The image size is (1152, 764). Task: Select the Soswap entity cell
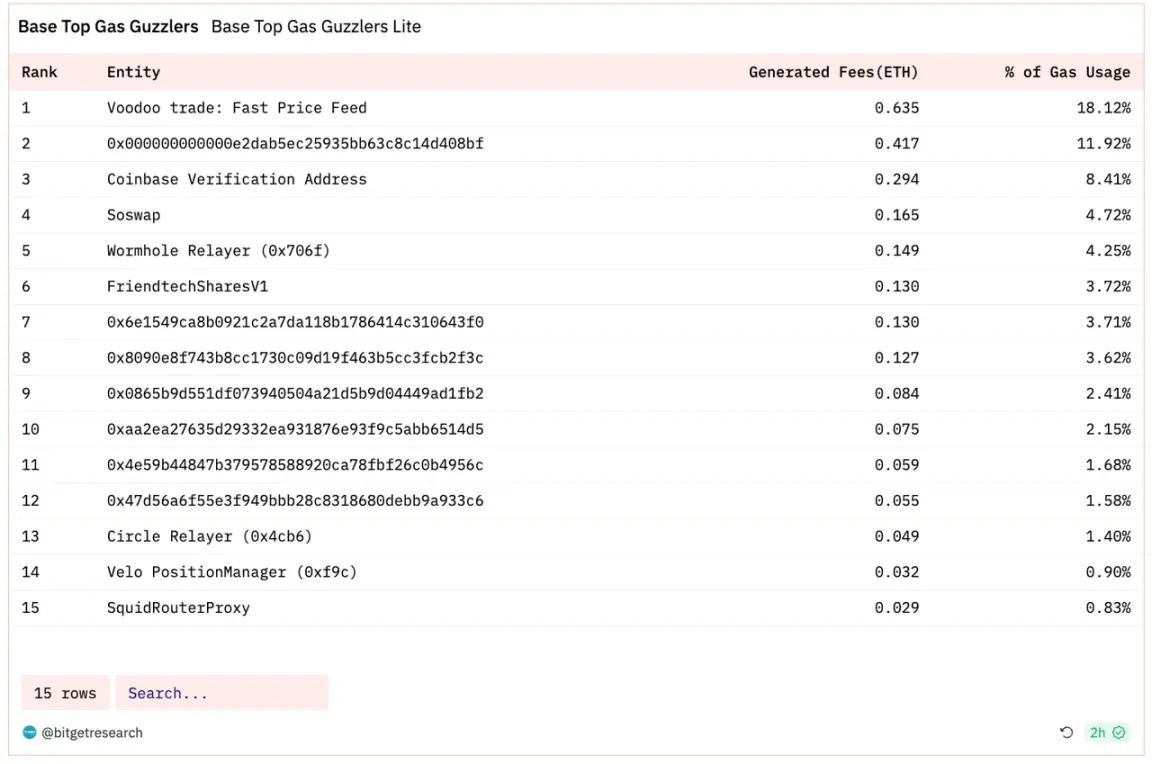134,215
